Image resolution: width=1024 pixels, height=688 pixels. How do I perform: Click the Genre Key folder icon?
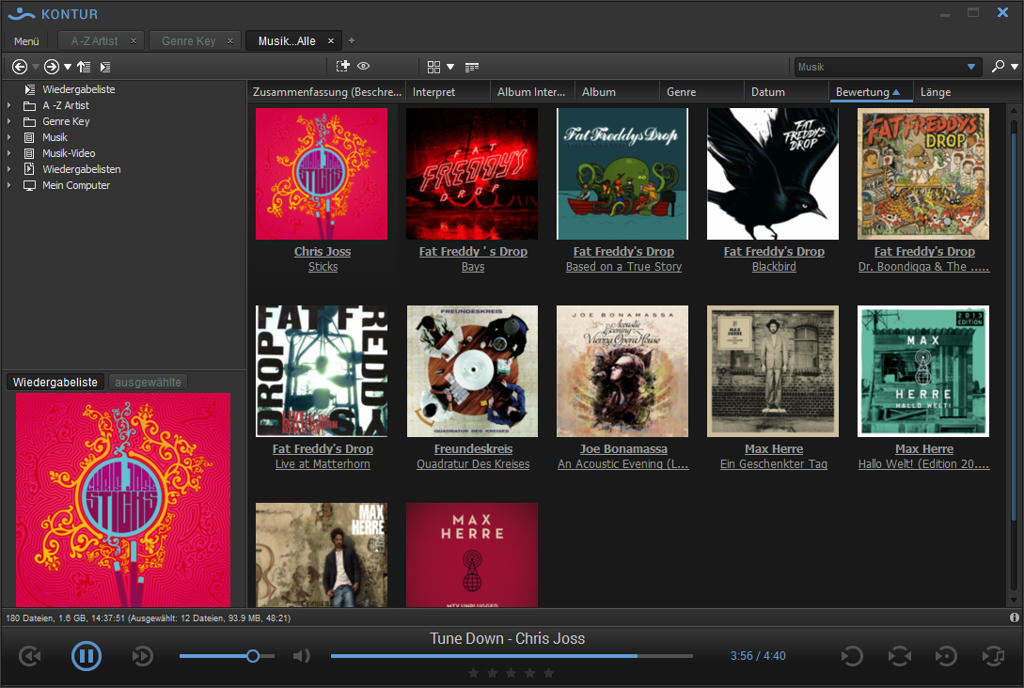click(x=29, y=121)
